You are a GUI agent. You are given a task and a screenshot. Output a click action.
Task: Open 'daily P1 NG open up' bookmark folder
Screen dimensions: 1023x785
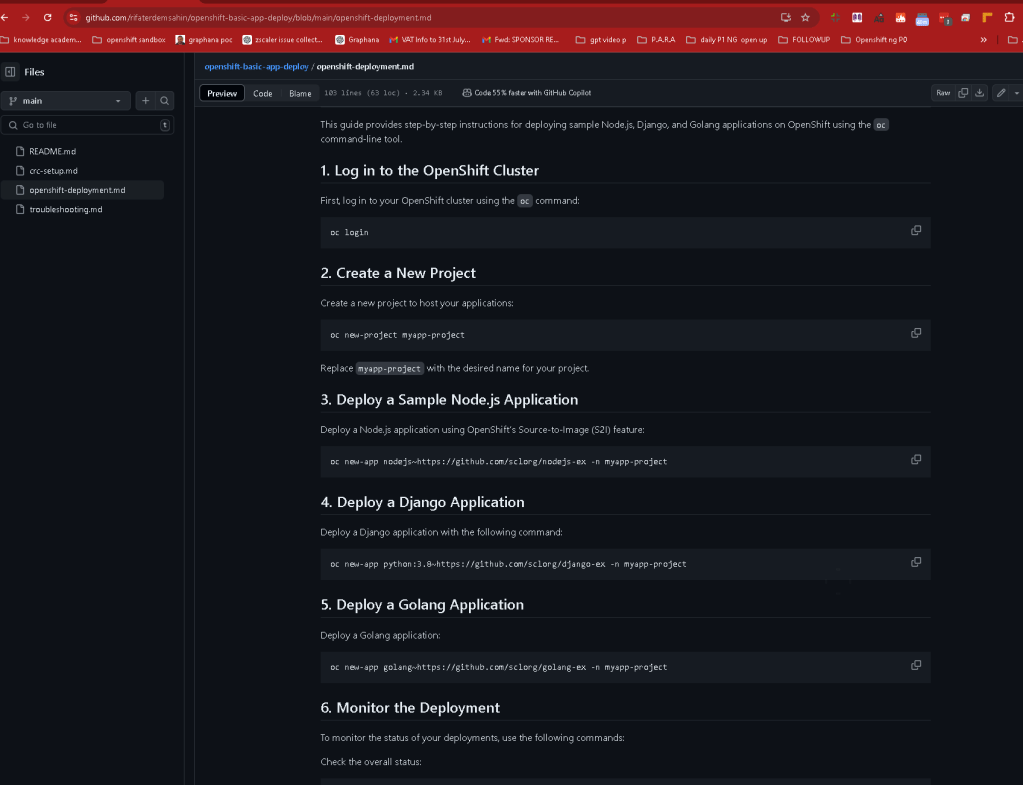(x=727, y=40)
